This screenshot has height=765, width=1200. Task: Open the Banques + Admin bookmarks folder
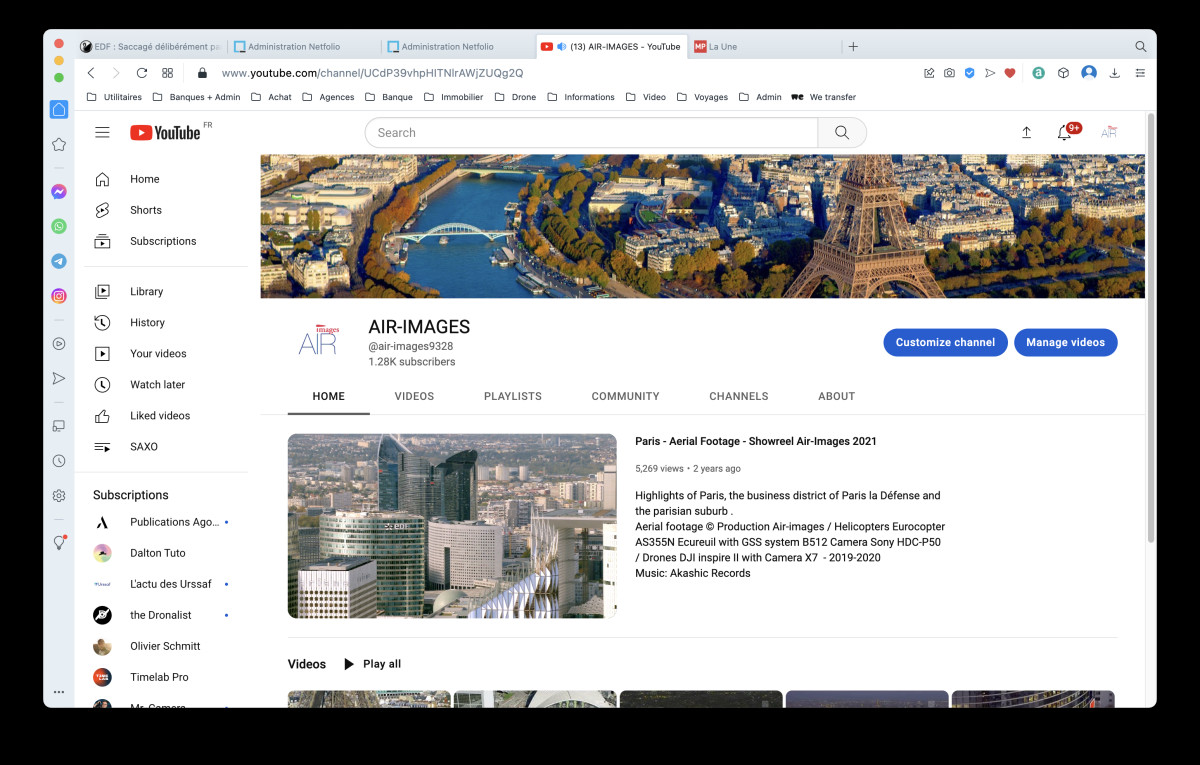coord(196,97)
